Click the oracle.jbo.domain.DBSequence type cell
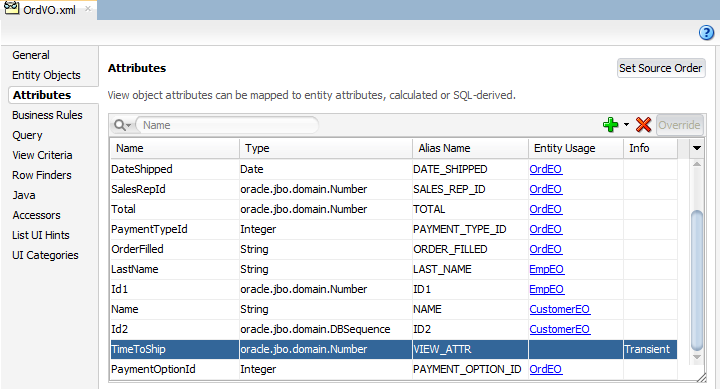720x389 pixels. point(326,329)
